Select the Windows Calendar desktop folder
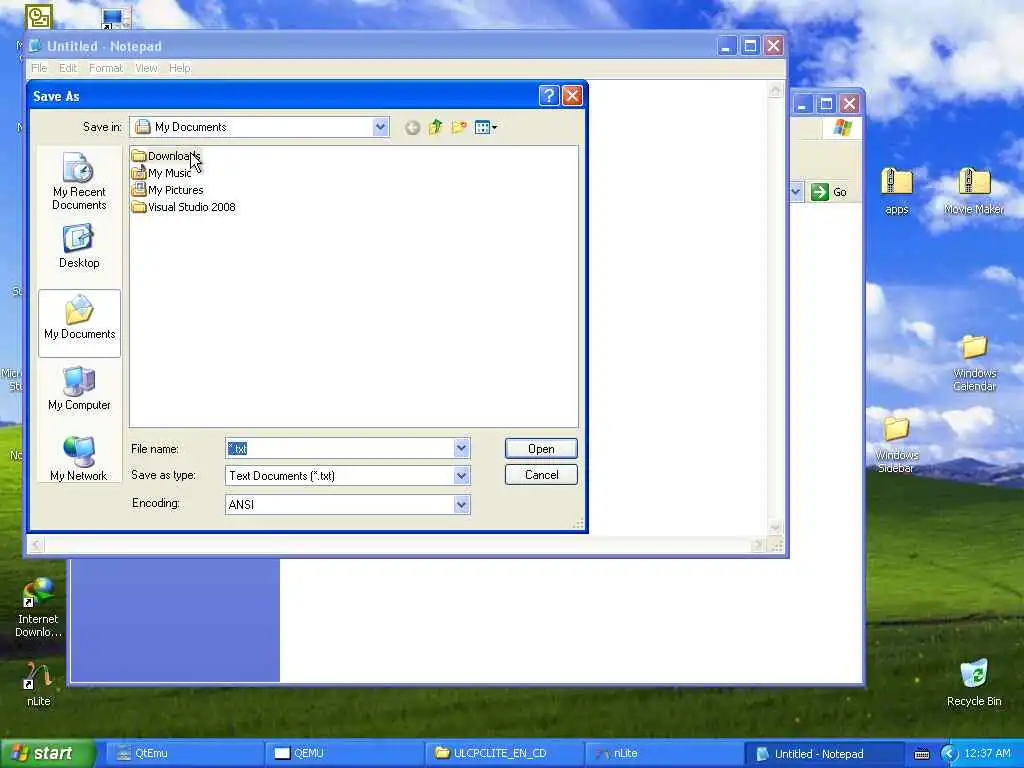 click(x=974, y=362)
